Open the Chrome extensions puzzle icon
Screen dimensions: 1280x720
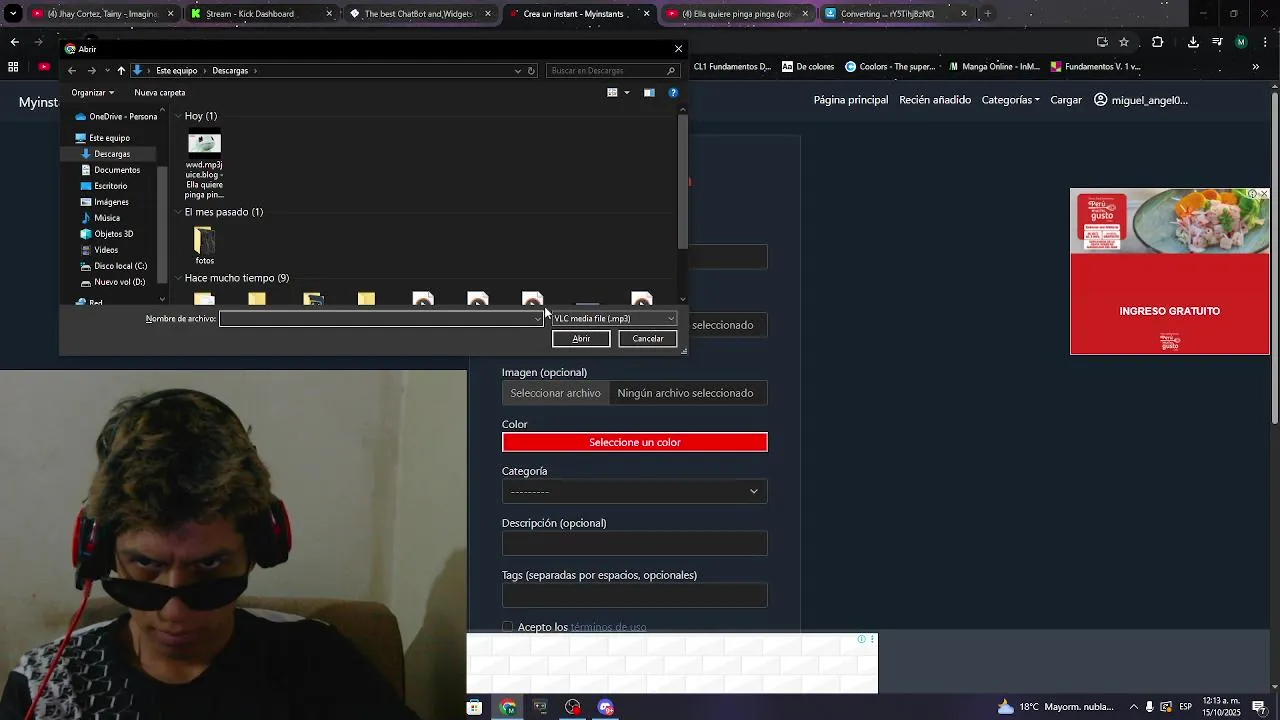[1158, 42]
